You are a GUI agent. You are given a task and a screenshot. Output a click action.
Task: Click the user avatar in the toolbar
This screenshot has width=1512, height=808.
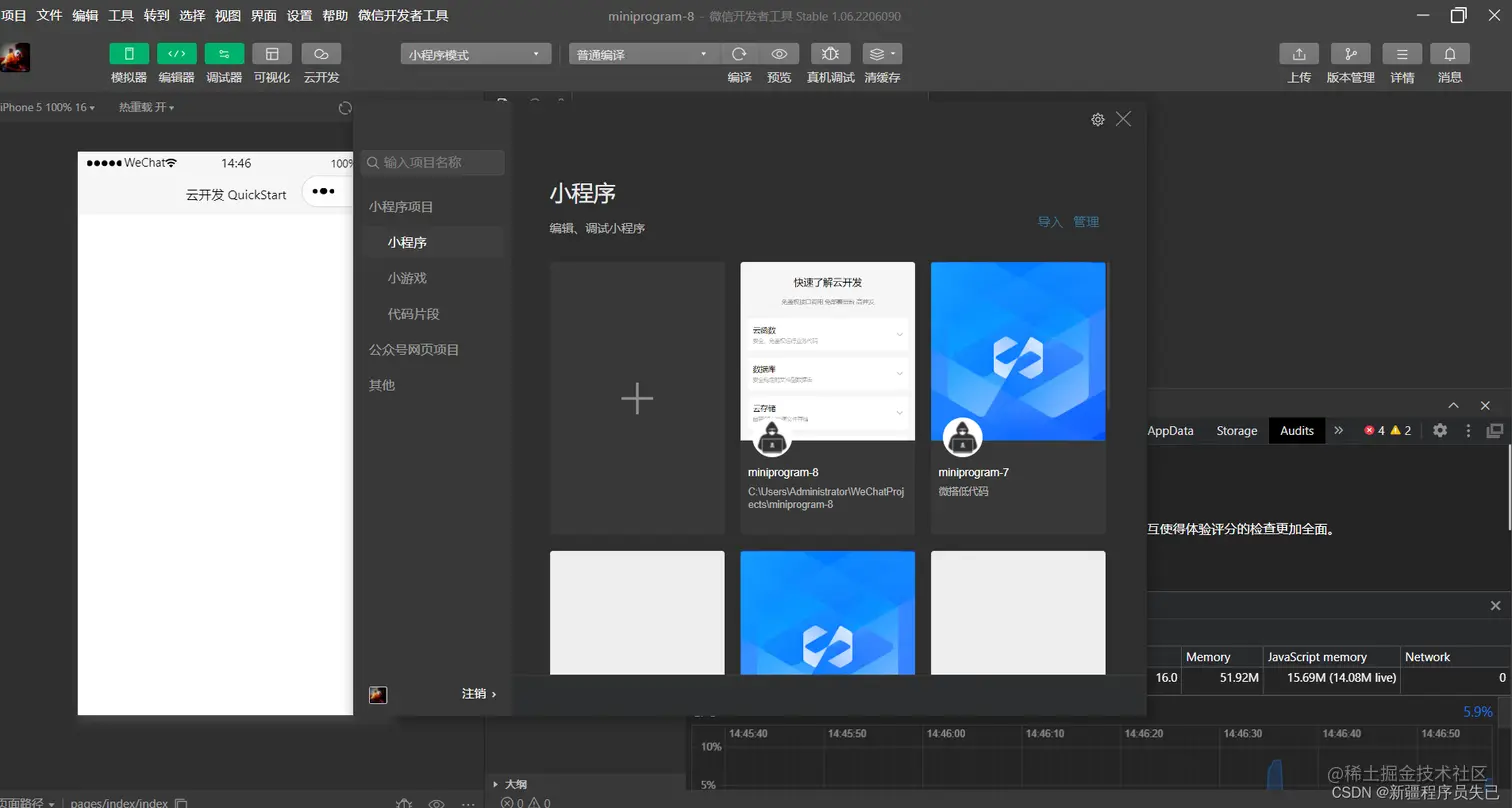point(15,57)
